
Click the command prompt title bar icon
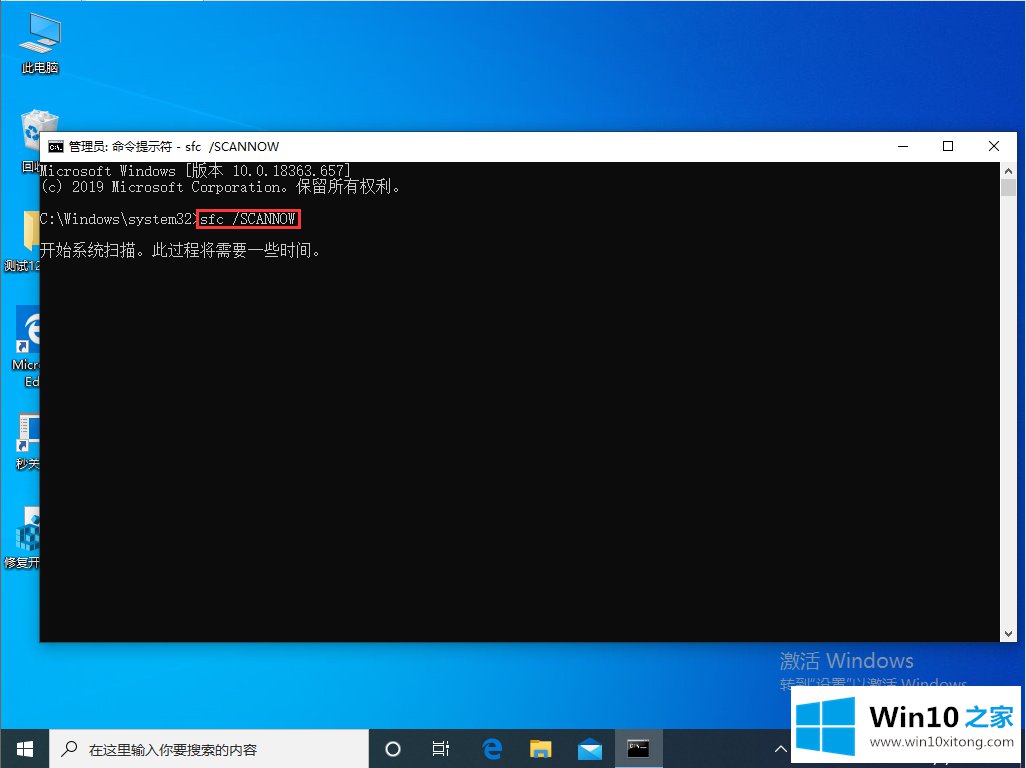point(56,147)
